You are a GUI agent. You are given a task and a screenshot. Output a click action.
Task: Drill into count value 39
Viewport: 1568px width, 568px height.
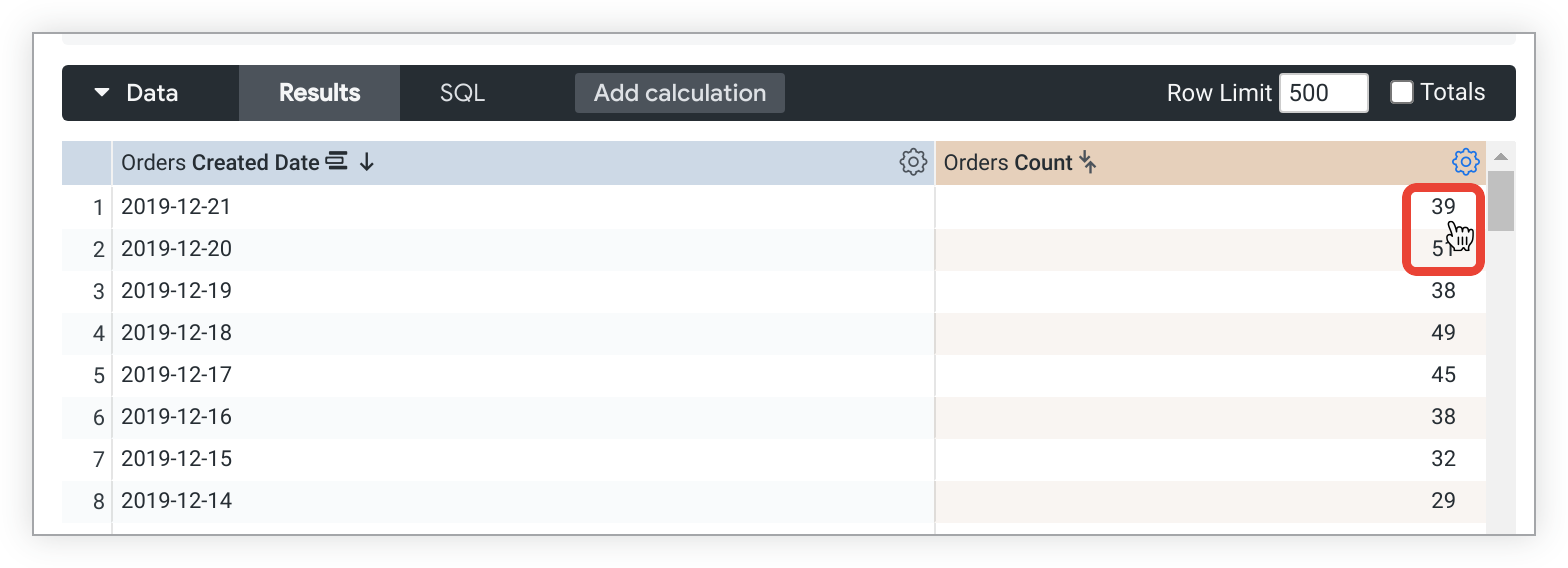[1442, 207]
